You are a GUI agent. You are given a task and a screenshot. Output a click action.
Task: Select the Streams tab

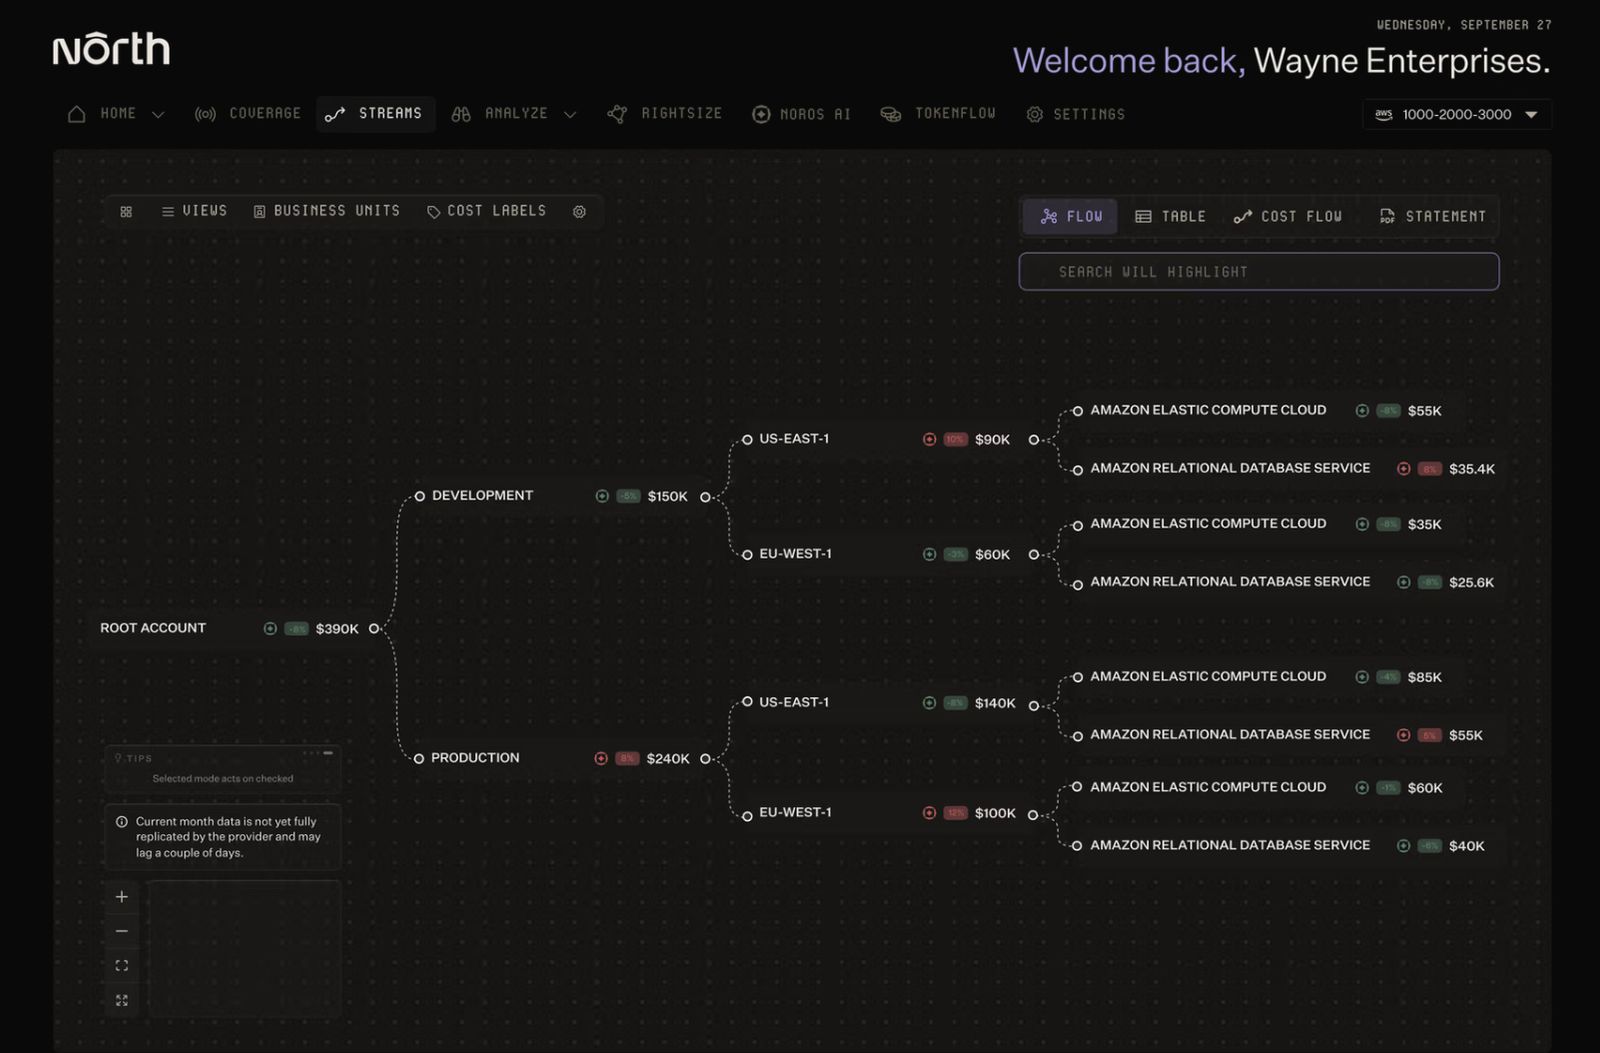coord(374,114)
